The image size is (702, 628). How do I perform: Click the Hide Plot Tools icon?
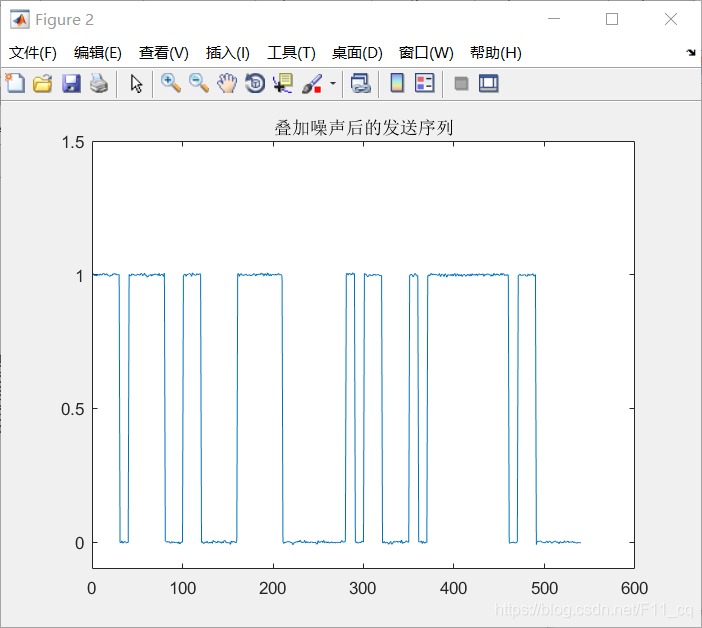[461, 83]
